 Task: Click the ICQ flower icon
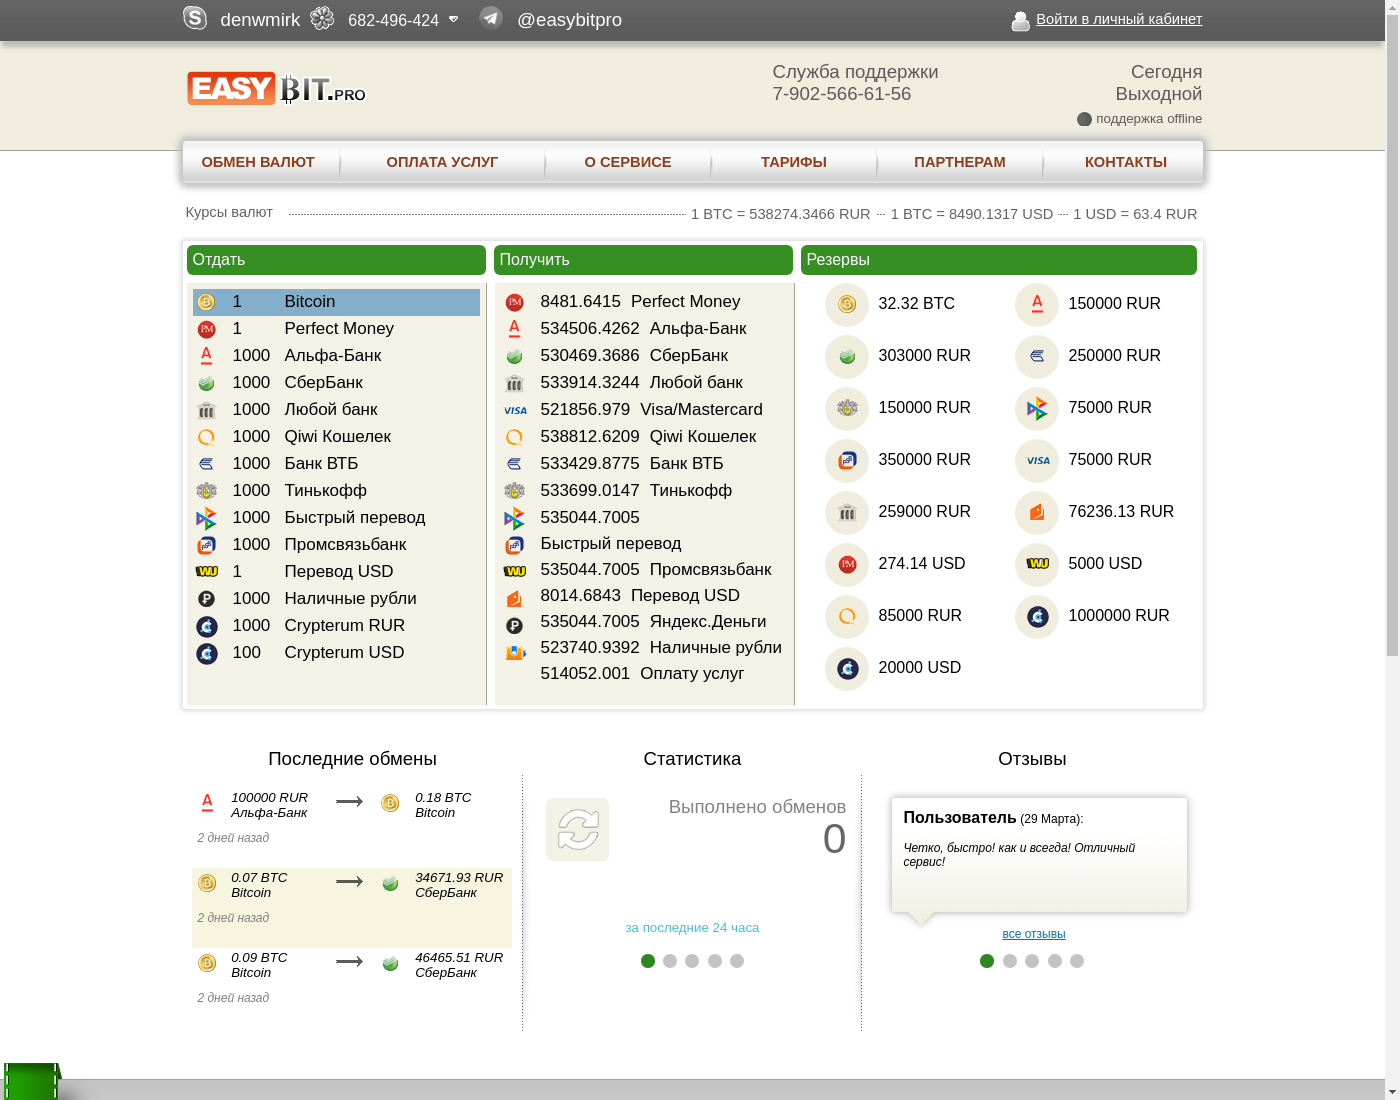322,18
